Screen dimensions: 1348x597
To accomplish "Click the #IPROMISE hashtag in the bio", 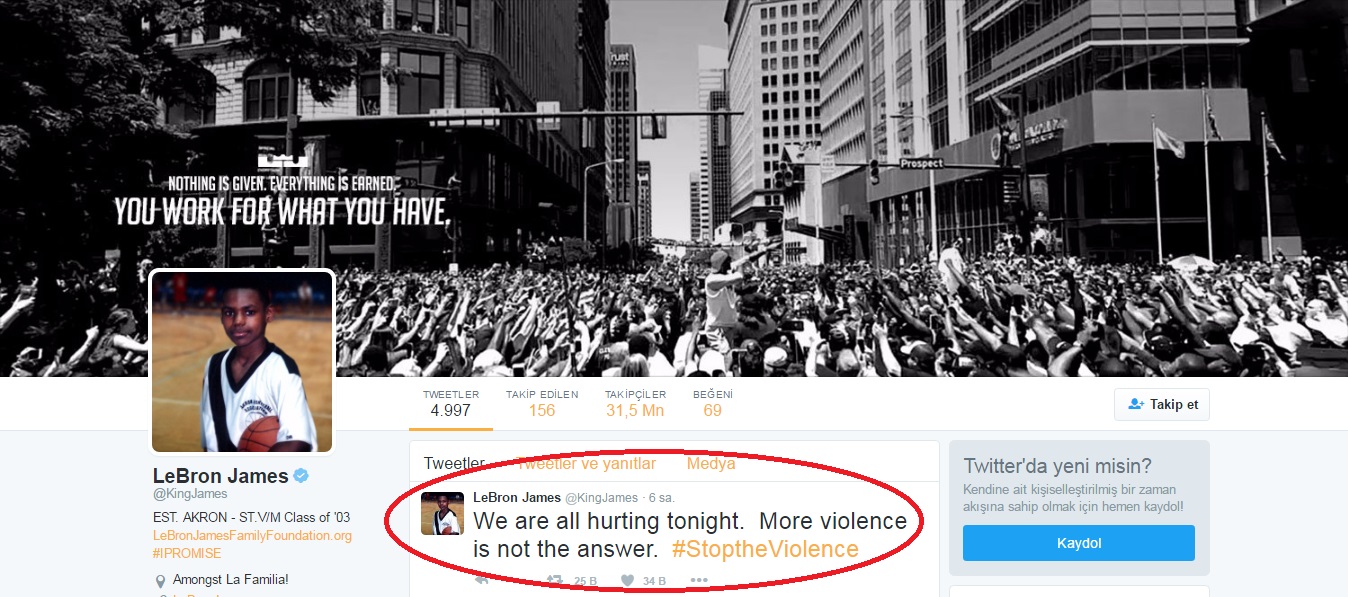I will tap(187, 553).
